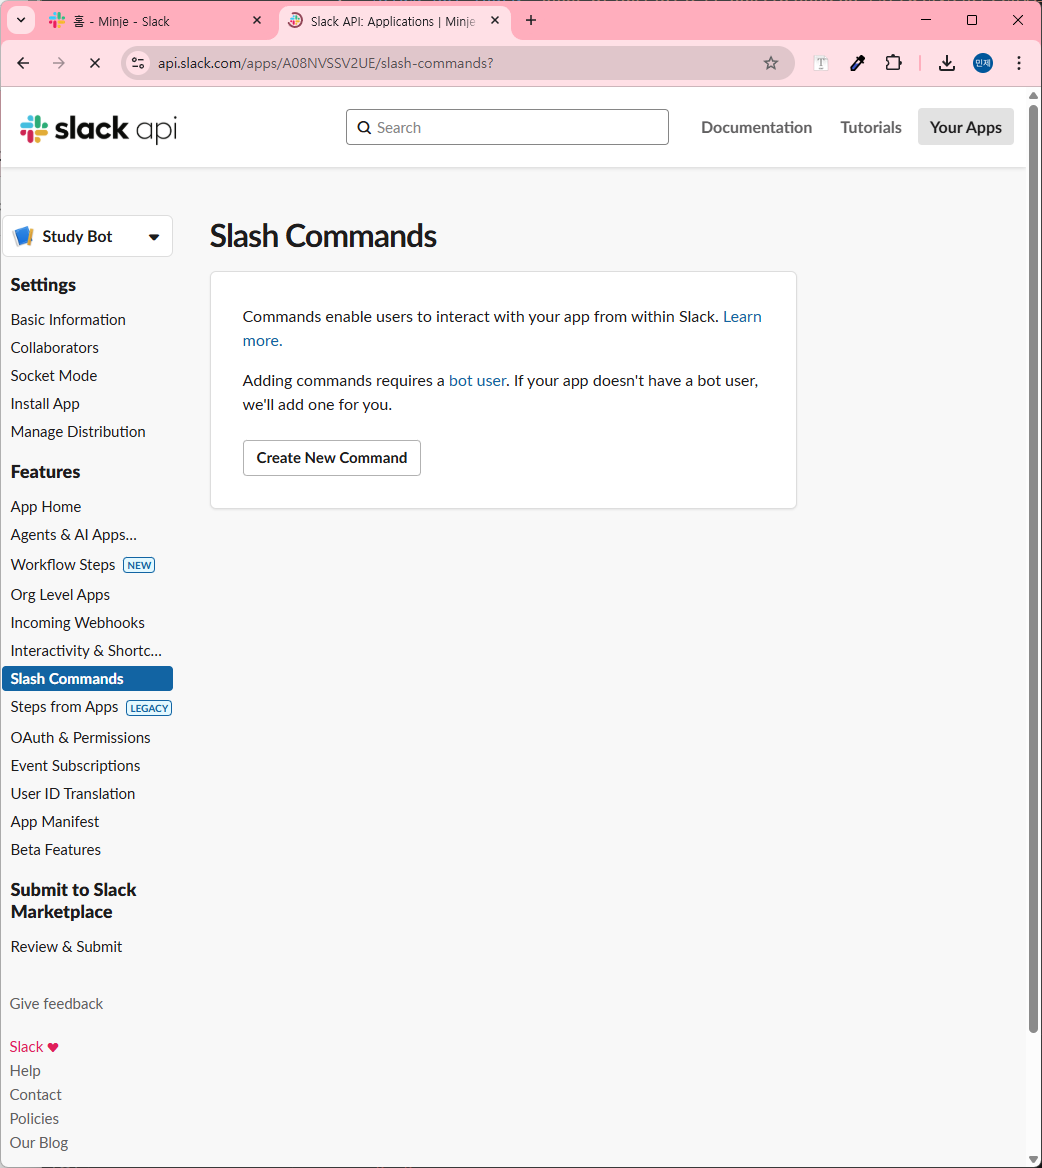Select App Home in Features
Image resolution: width=1042 pixels, height=1168 pixels.
[x=45, y=507]
